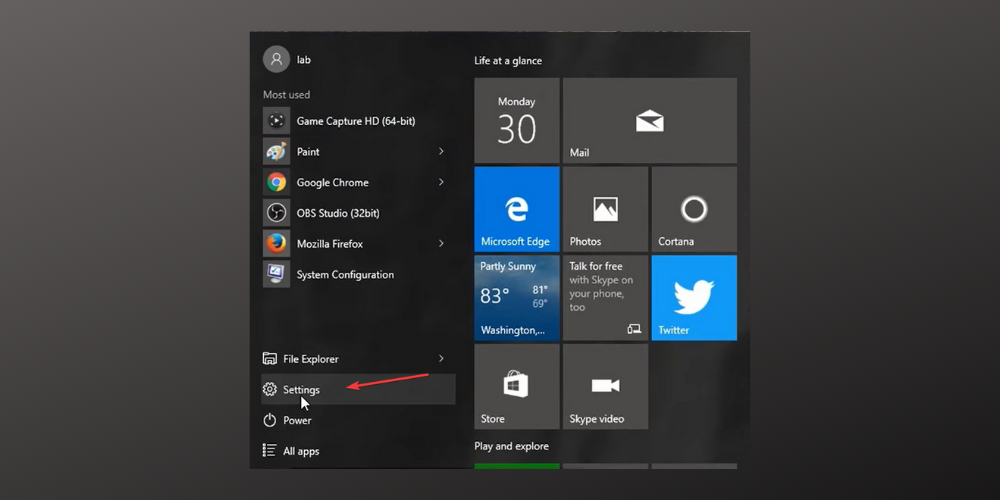Screen dimensions: 1000x500
Task: Click the lab user avatar icon
Action: point(276,59)
